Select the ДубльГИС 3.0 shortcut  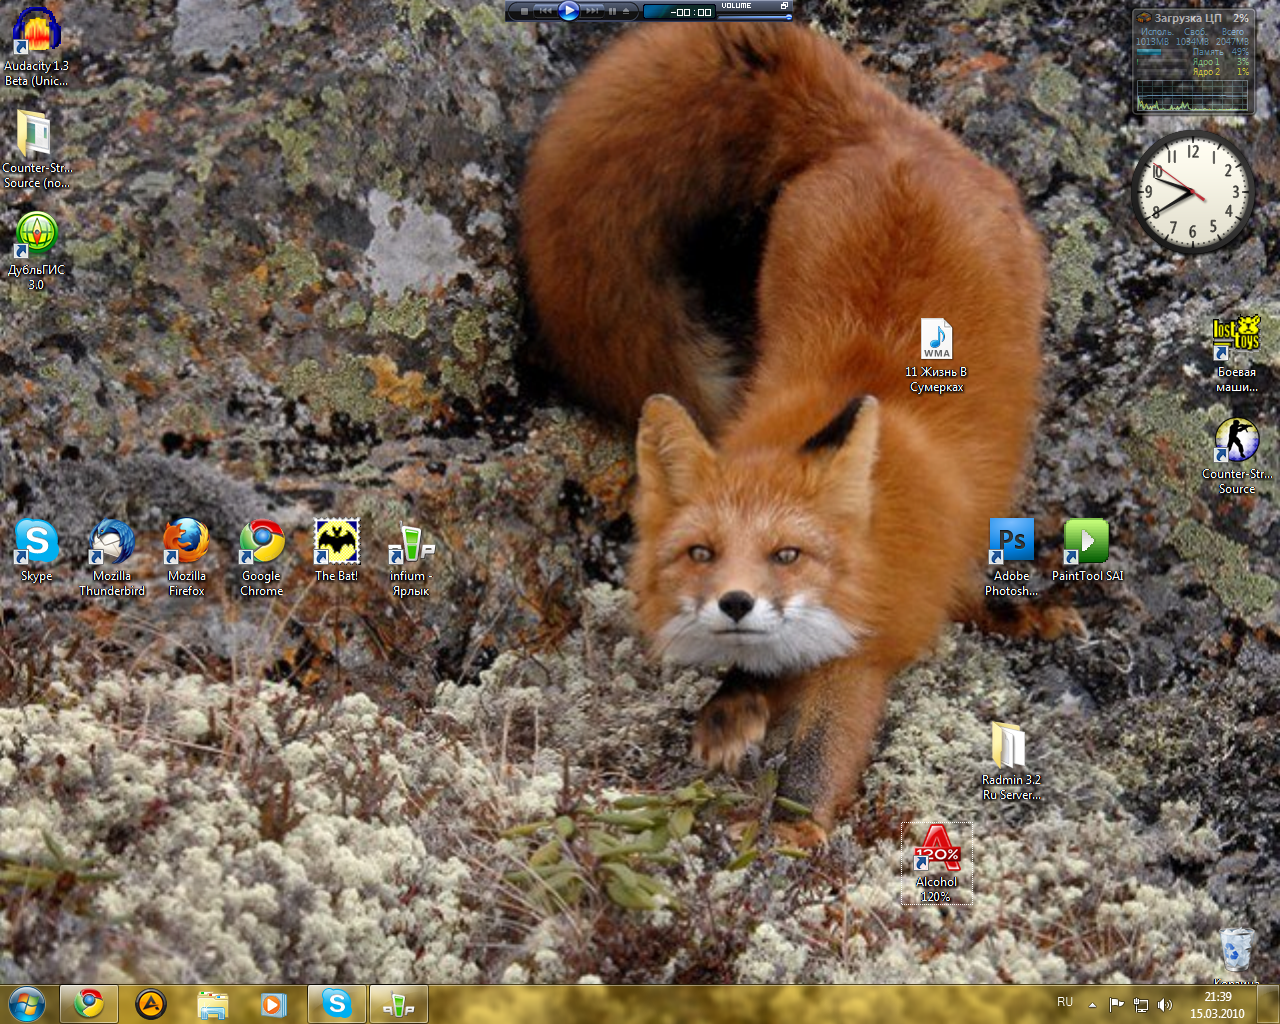[x=37, y=236]
